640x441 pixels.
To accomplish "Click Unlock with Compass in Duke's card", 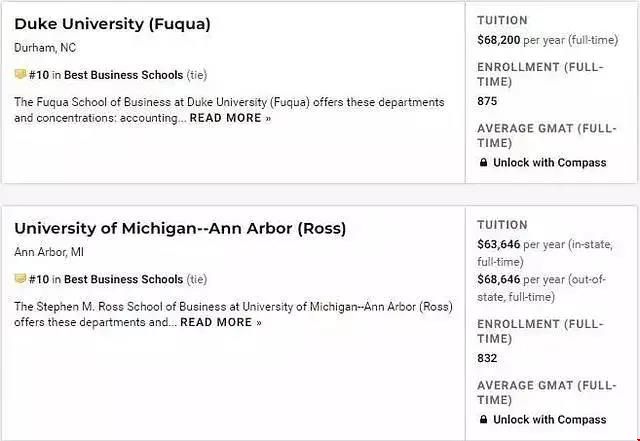I will coord(549,163).
